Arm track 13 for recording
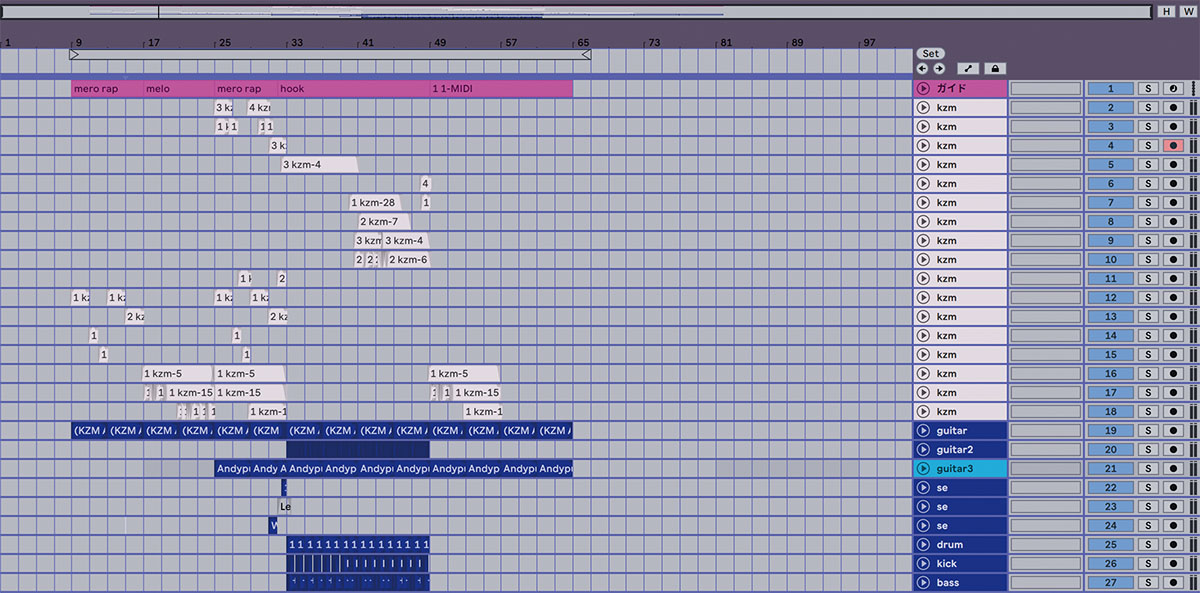 coord(1174,317)
